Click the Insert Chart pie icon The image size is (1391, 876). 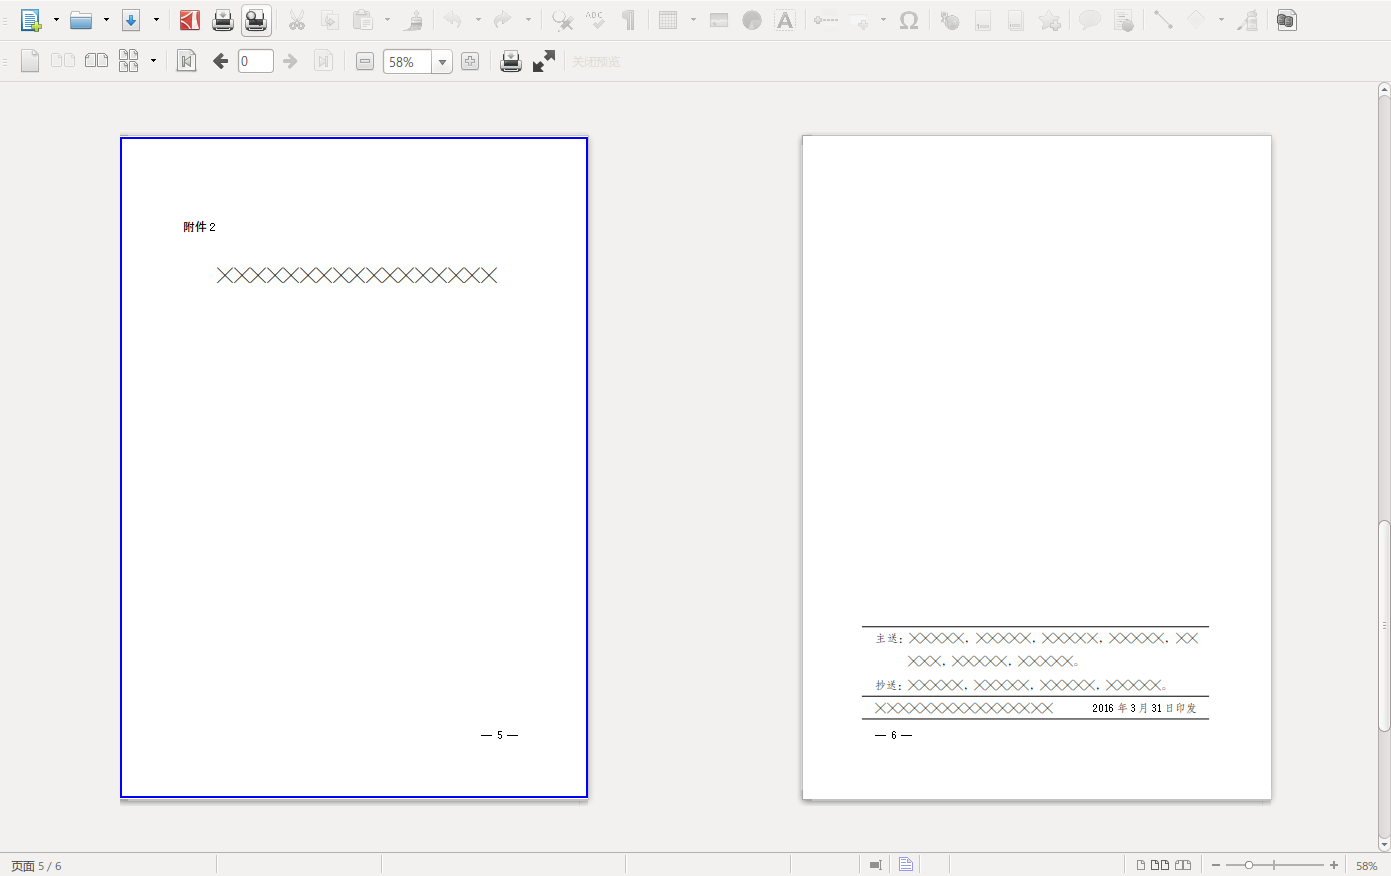(x=752, y=20)
